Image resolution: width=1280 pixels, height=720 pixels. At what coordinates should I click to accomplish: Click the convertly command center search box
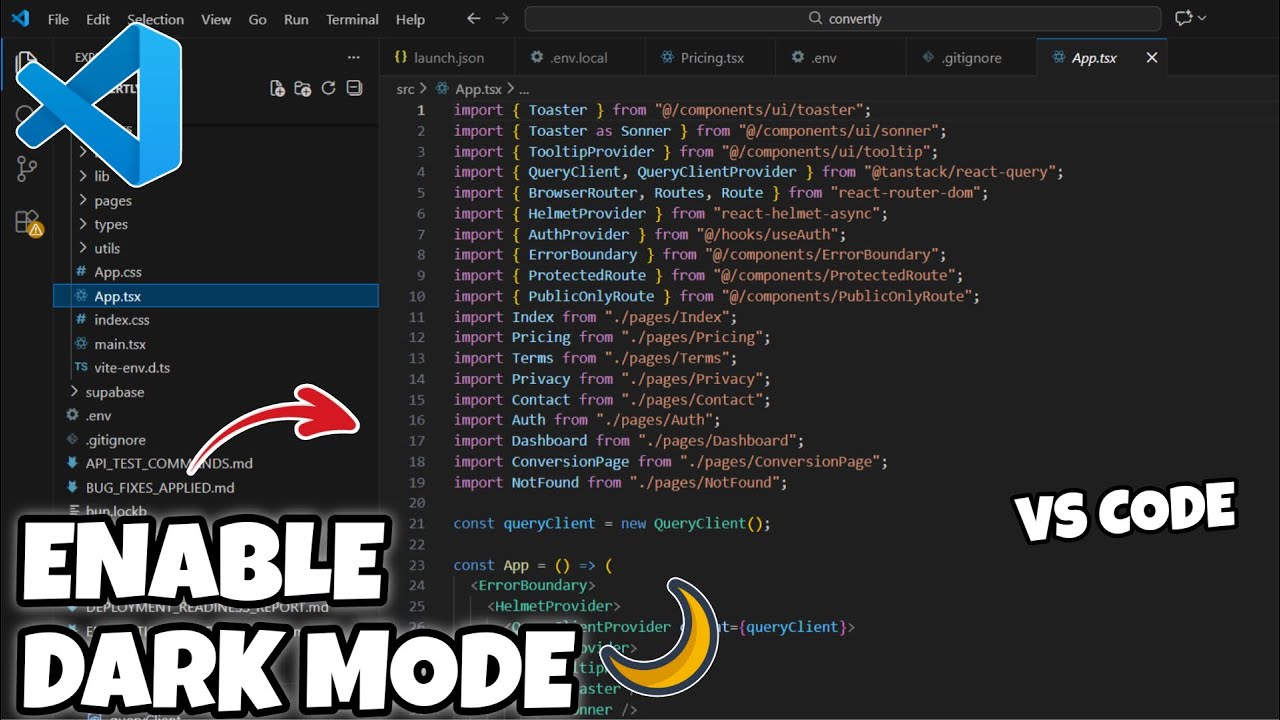843,19
